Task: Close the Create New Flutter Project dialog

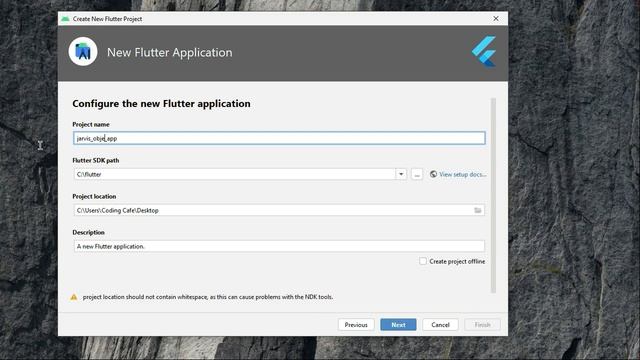Action: pos(496,19)
